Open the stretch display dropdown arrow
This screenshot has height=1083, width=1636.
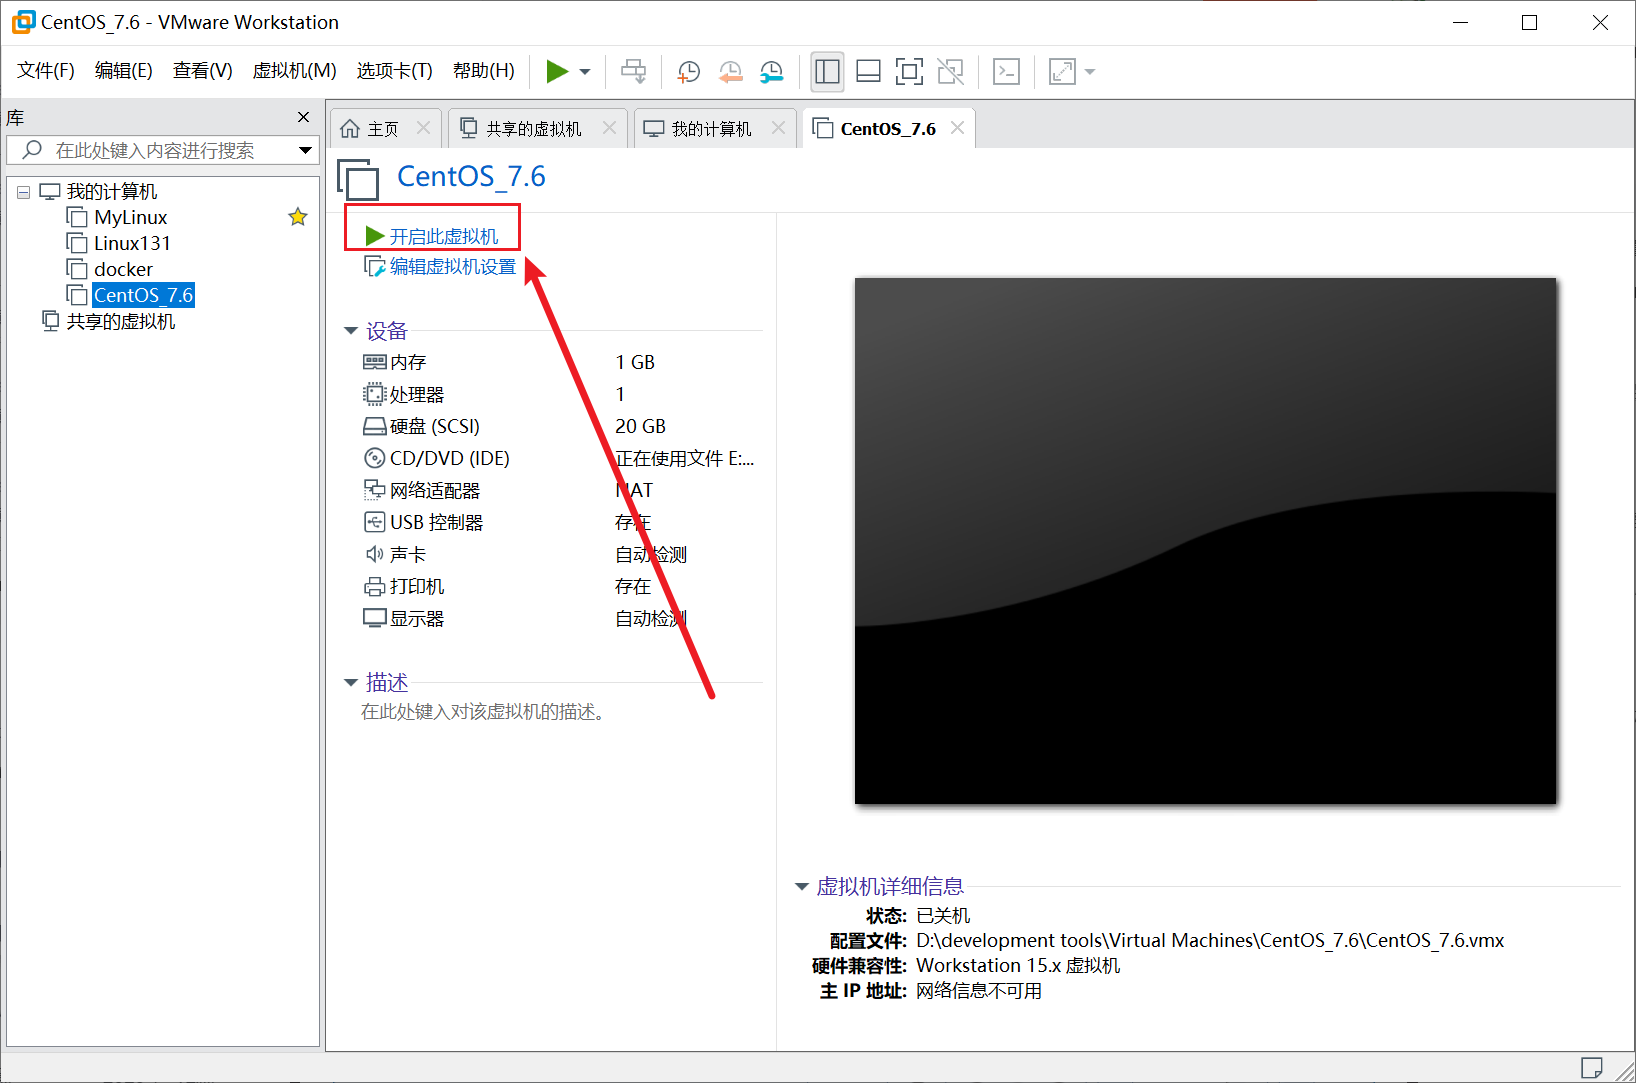point(1090,72)
